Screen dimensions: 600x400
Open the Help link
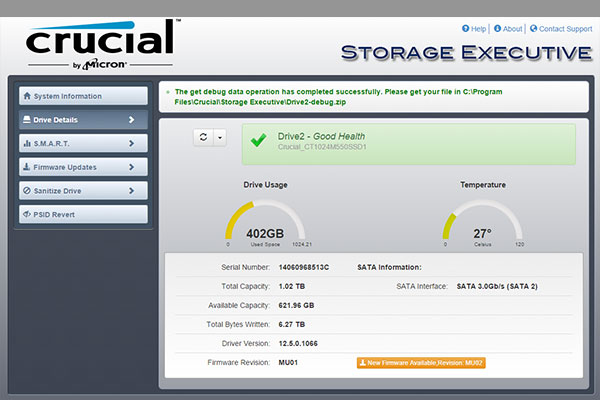pyautogui.click(x=478, y=29)
